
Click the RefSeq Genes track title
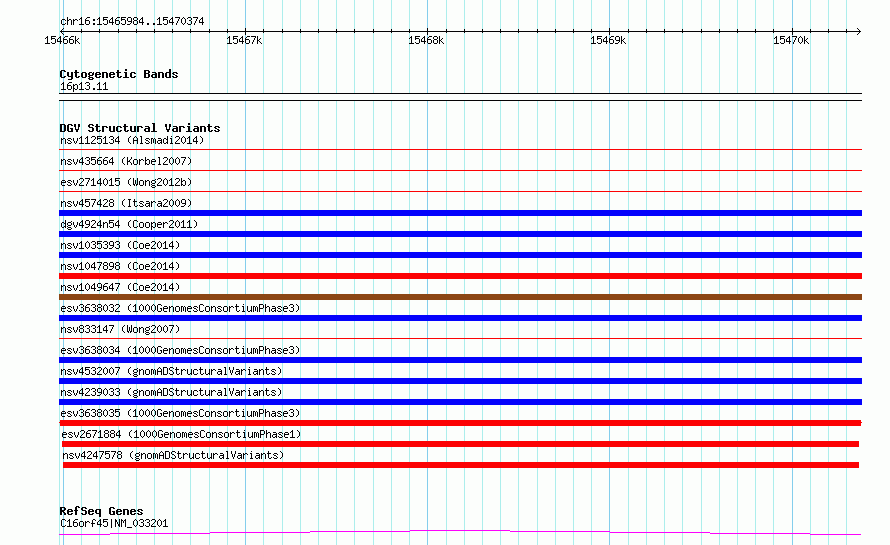pos(102,511)
